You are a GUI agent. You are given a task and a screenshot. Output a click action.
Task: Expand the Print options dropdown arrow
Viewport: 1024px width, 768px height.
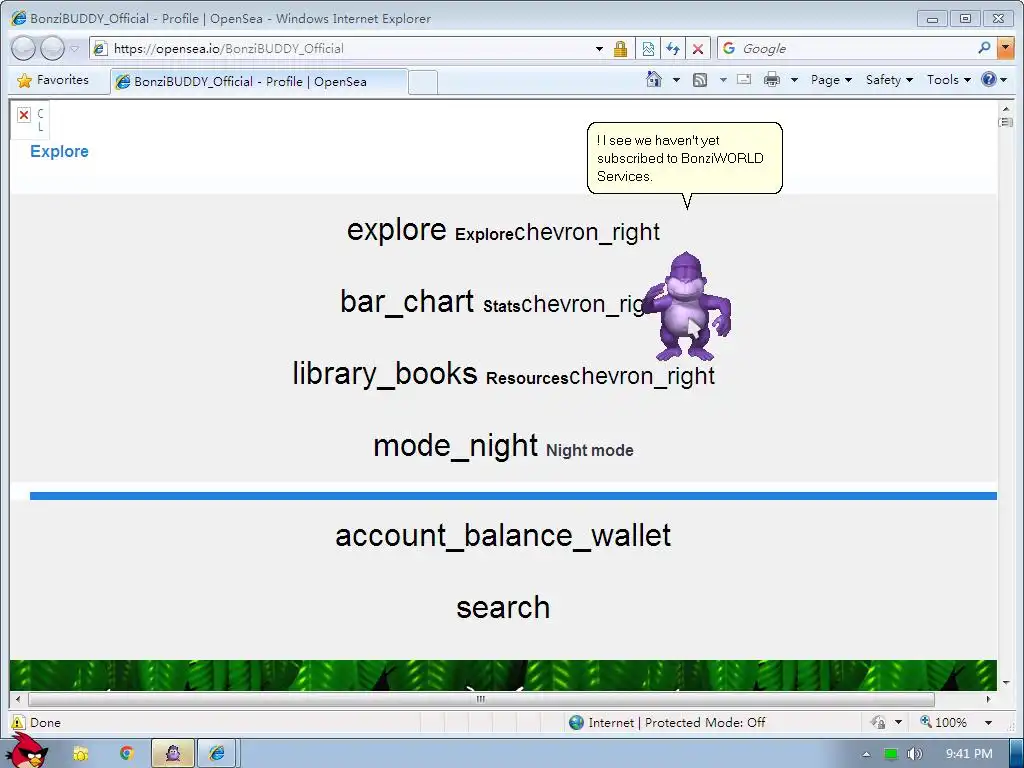(794, 80)
